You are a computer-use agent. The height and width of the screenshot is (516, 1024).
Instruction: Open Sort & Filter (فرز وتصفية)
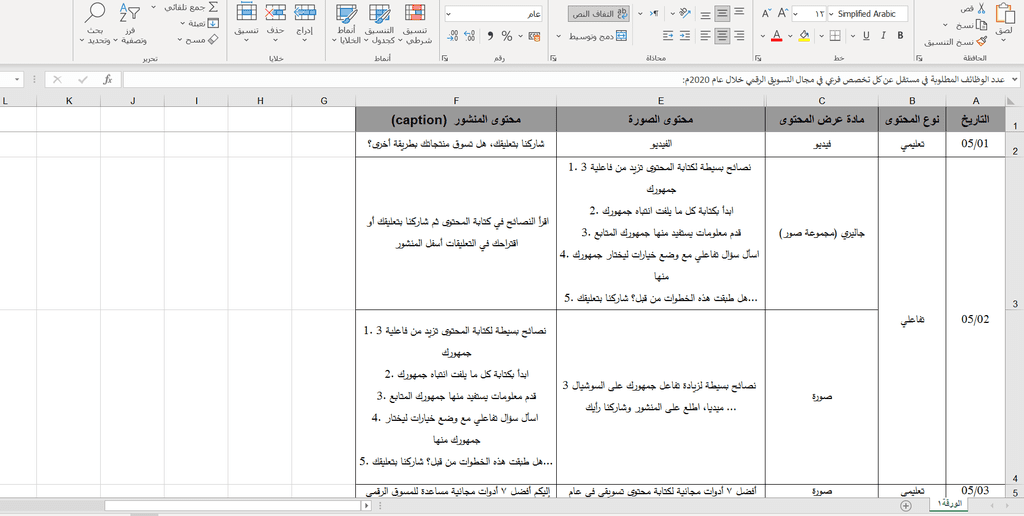click(130, 22)
